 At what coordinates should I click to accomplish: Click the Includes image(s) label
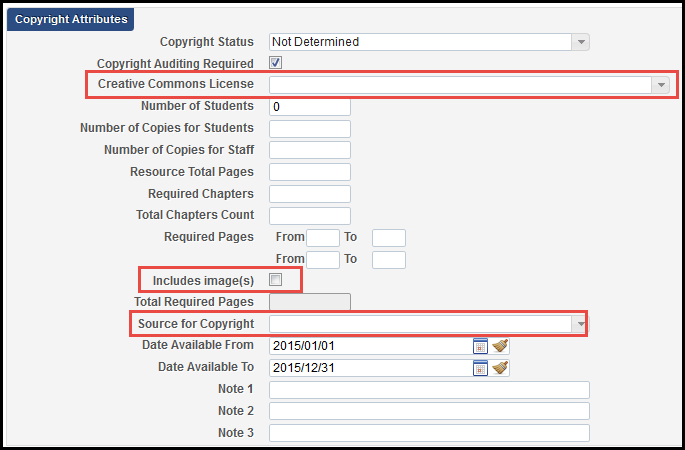[203, 280]
